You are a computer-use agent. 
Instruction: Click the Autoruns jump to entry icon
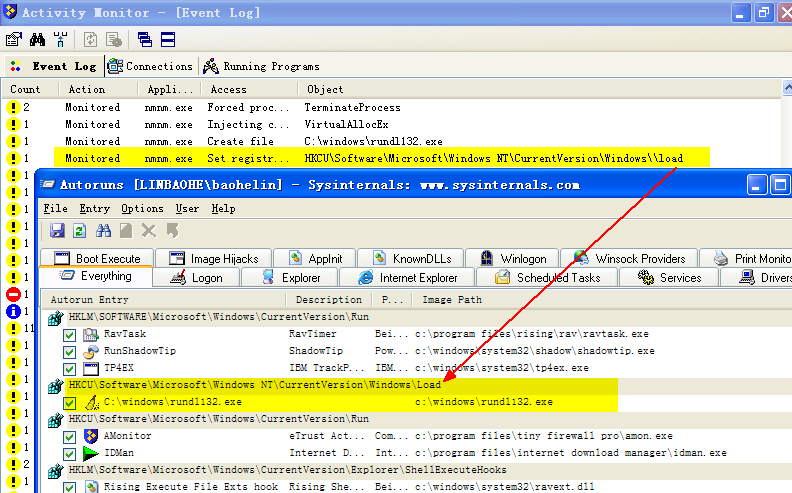(172, 231)
